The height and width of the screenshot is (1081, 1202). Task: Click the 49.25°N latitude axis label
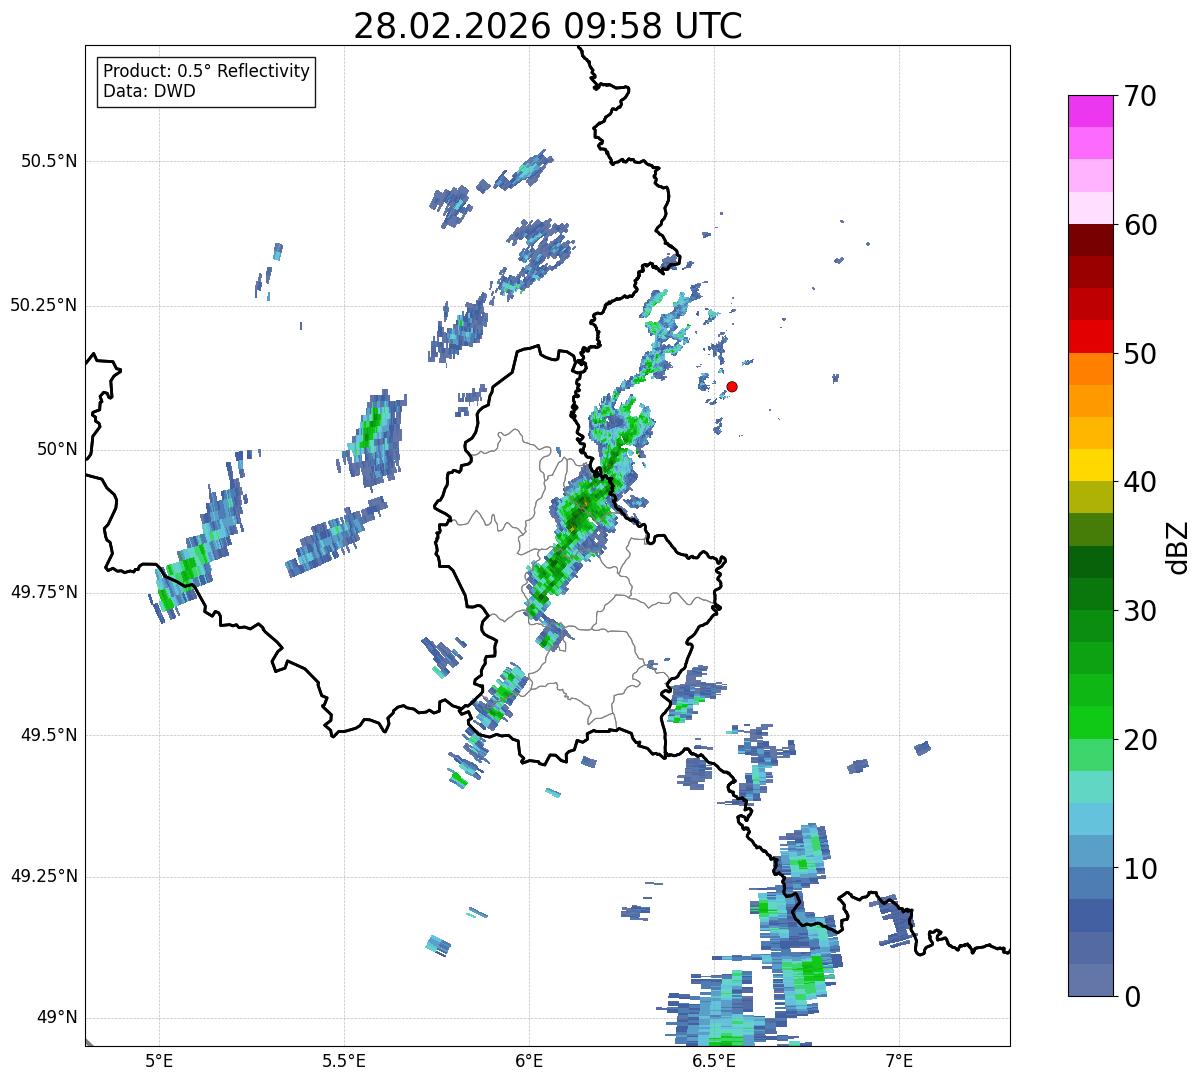(x=44, y=876)
